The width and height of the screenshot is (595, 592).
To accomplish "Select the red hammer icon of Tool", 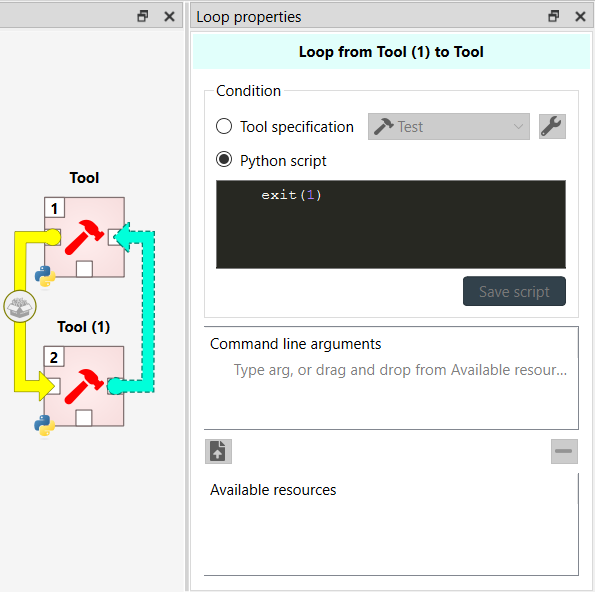I will pos(84,237).
